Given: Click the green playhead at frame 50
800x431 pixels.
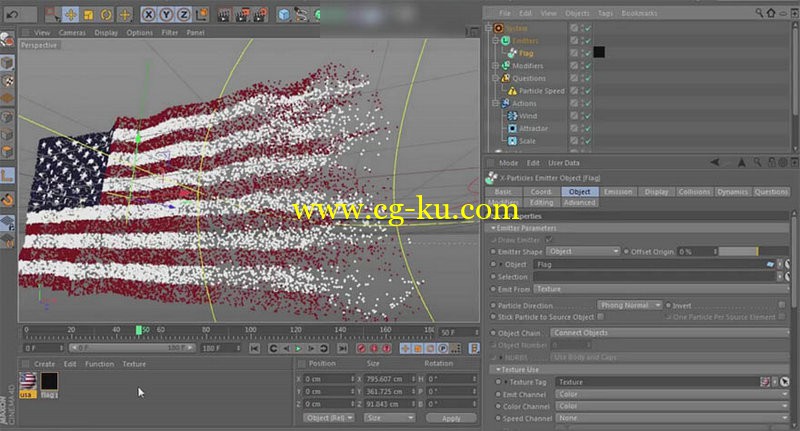Looking at the screenshot, I should pos(138,330).
